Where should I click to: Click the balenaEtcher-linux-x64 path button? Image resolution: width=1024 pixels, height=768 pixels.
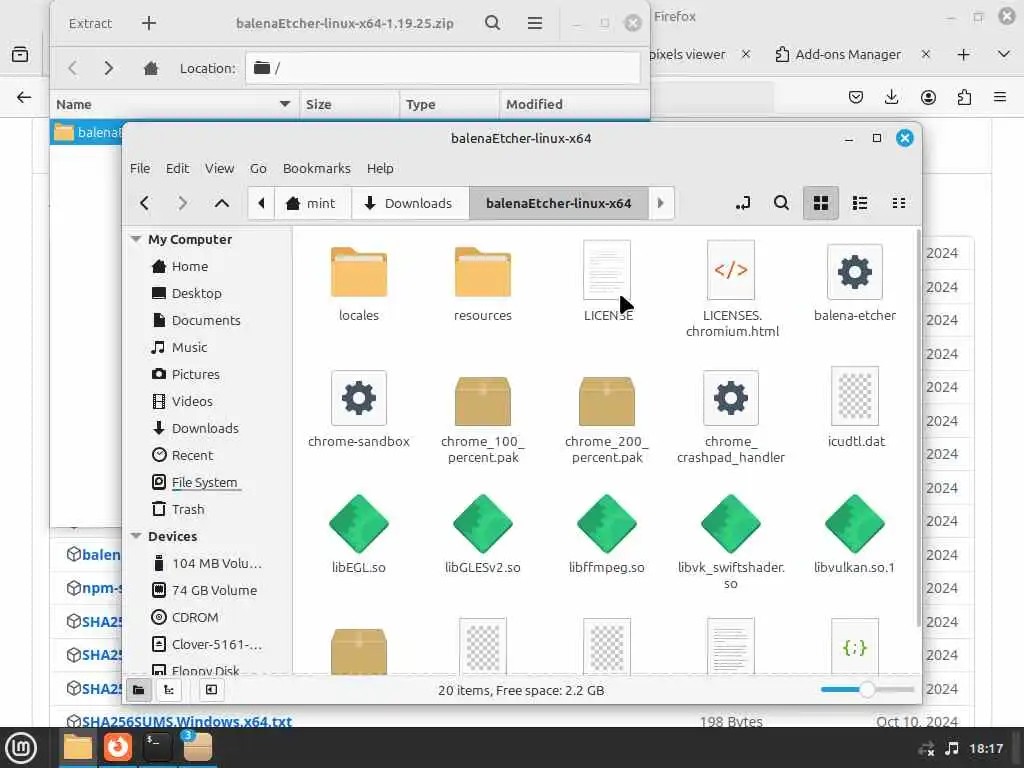[558, 203]
